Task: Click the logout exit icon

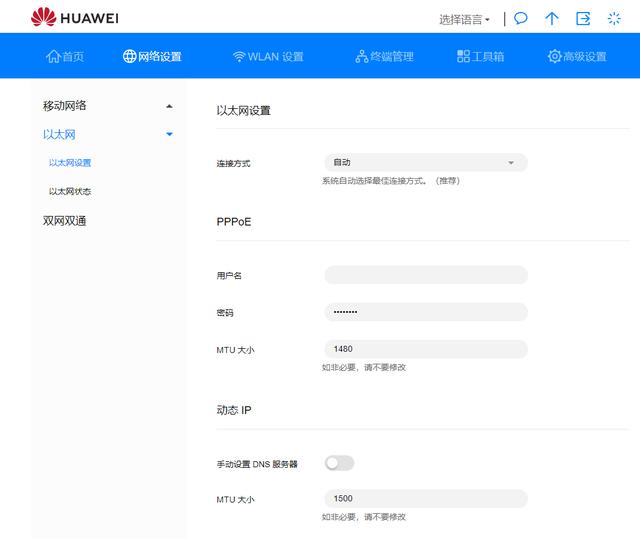Action: point(583,18)
